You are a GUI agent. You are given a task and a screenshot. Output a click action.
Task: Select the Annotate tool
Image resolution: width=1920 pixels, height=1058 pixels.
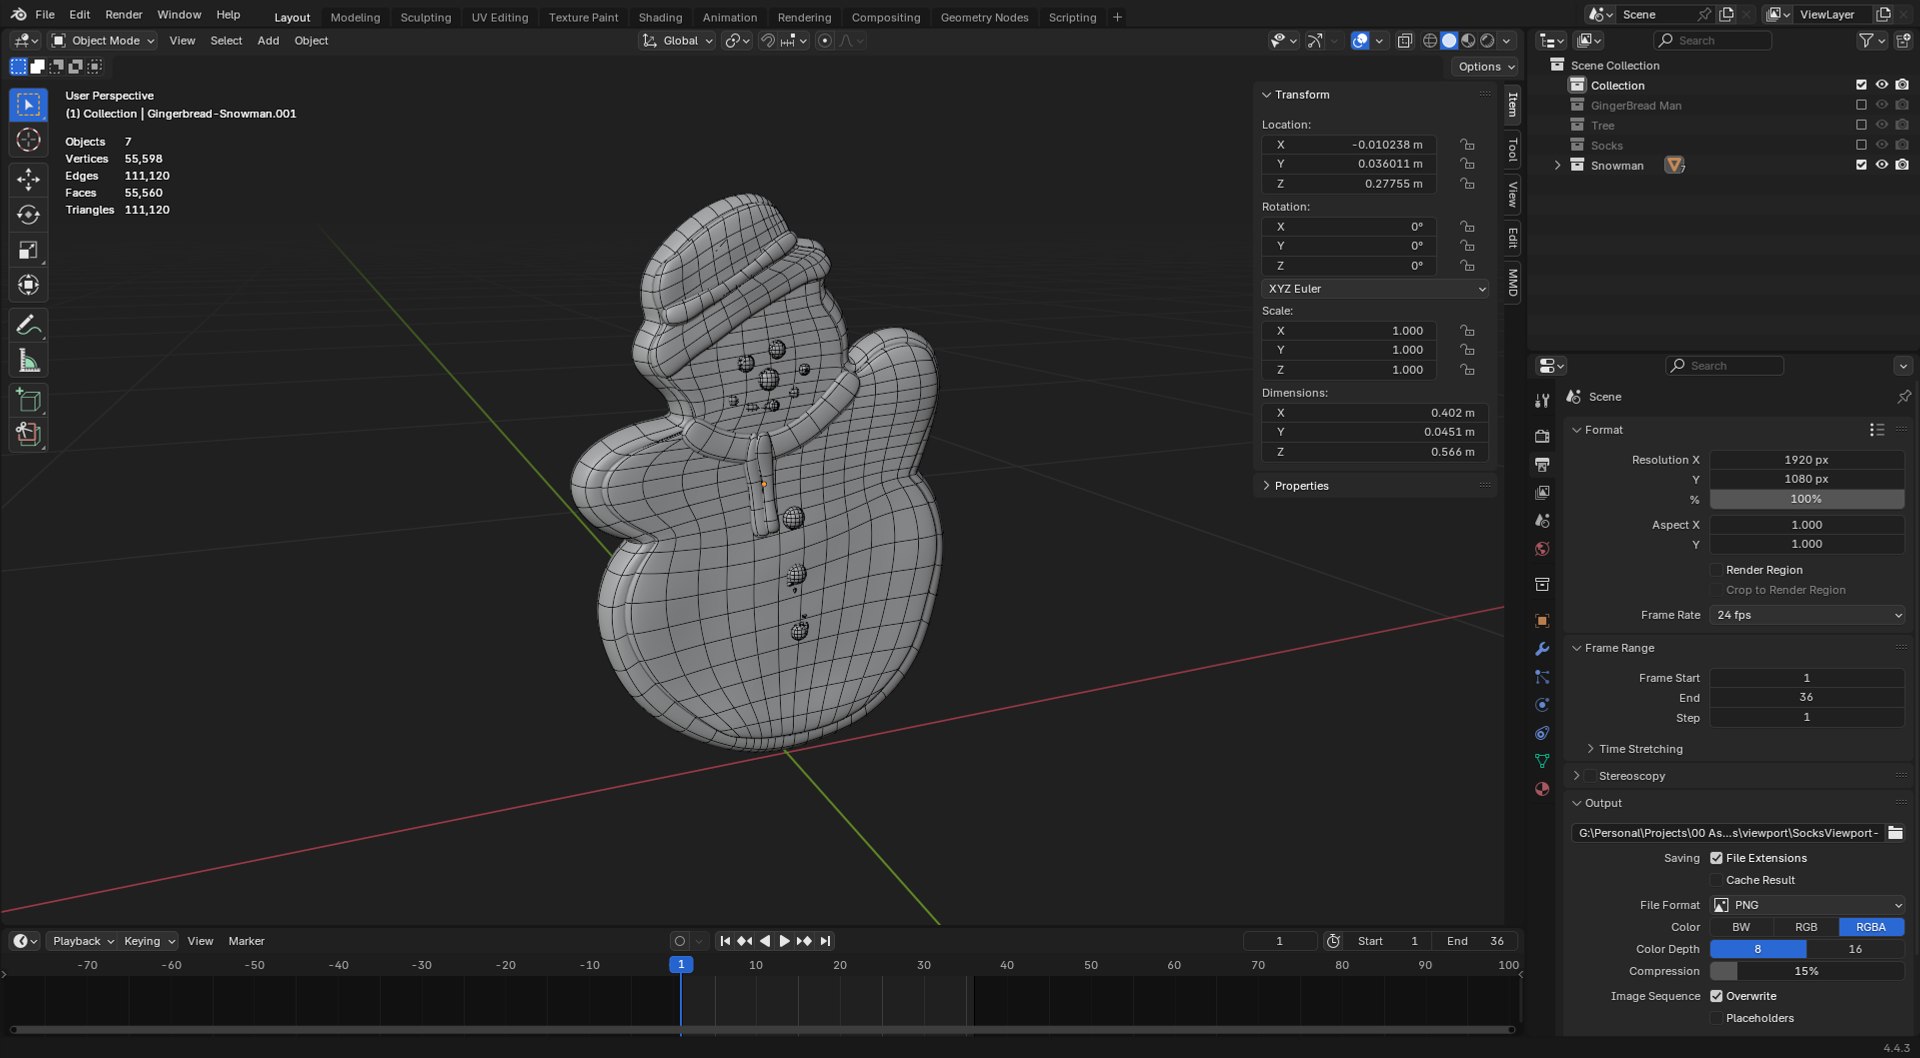coord(28,325)
